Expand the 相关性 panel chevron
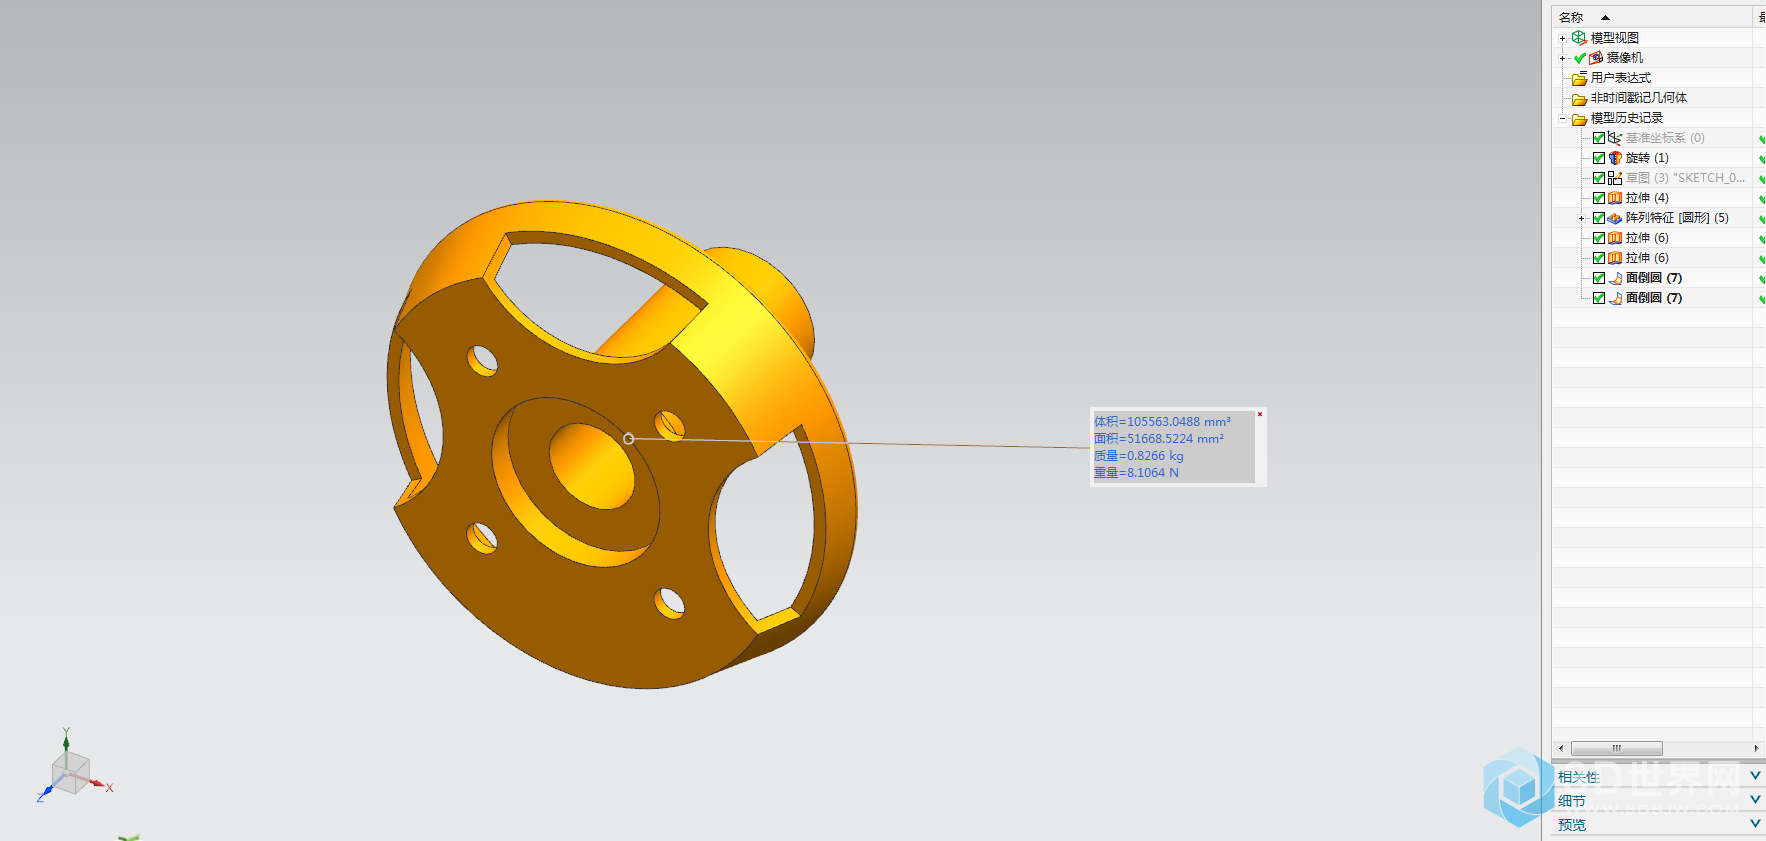This screenshot has height=841, width=1766. (x=1755, y=776)
